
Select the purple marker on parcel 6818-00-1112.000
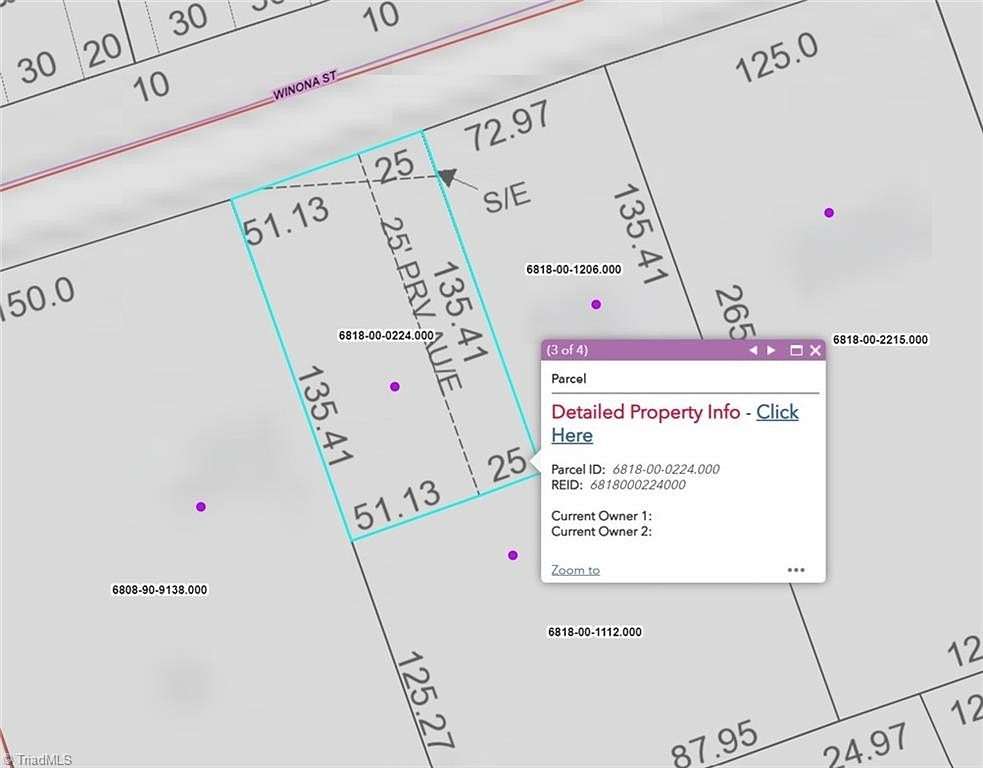[513, 553]
